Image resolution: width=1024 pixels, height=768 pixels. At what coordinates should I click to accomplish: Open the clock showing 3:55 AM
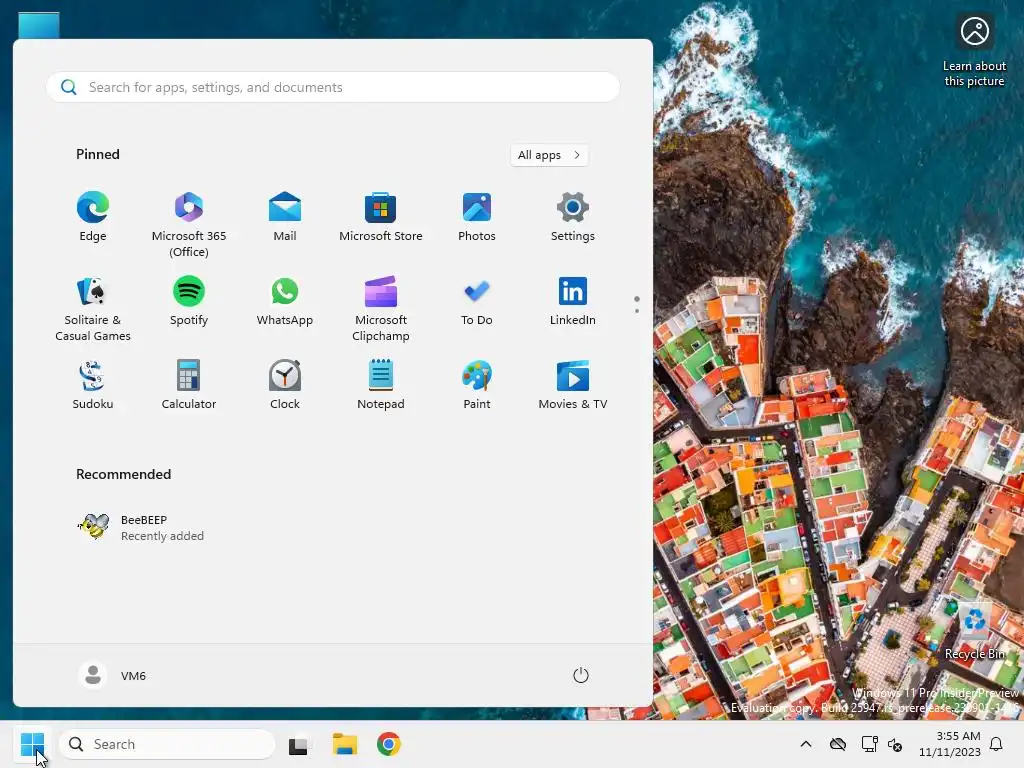950,744
